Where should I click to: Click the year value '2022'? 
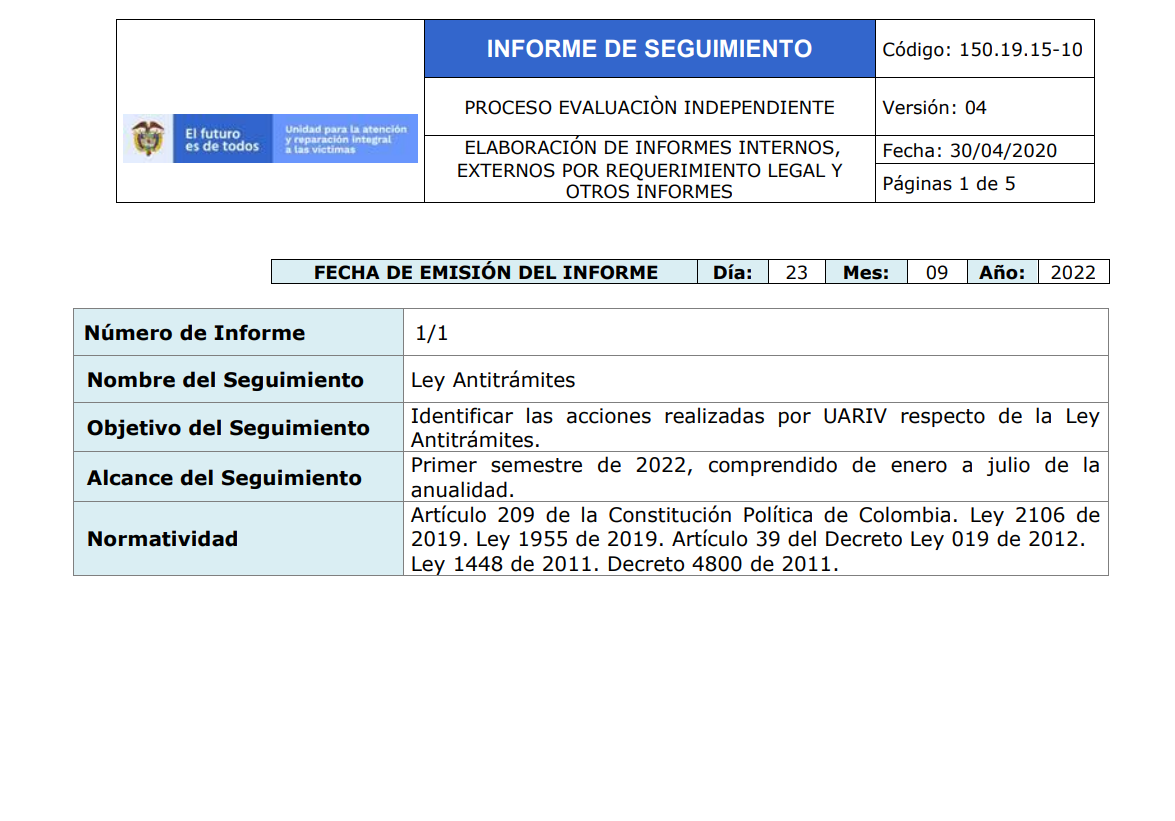(x=1073, y=273)
